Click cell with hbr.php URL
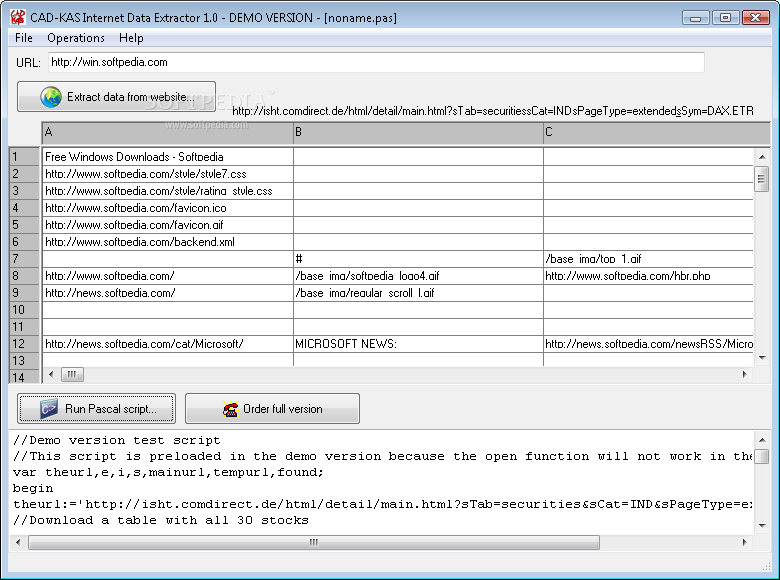 point(649,276)
